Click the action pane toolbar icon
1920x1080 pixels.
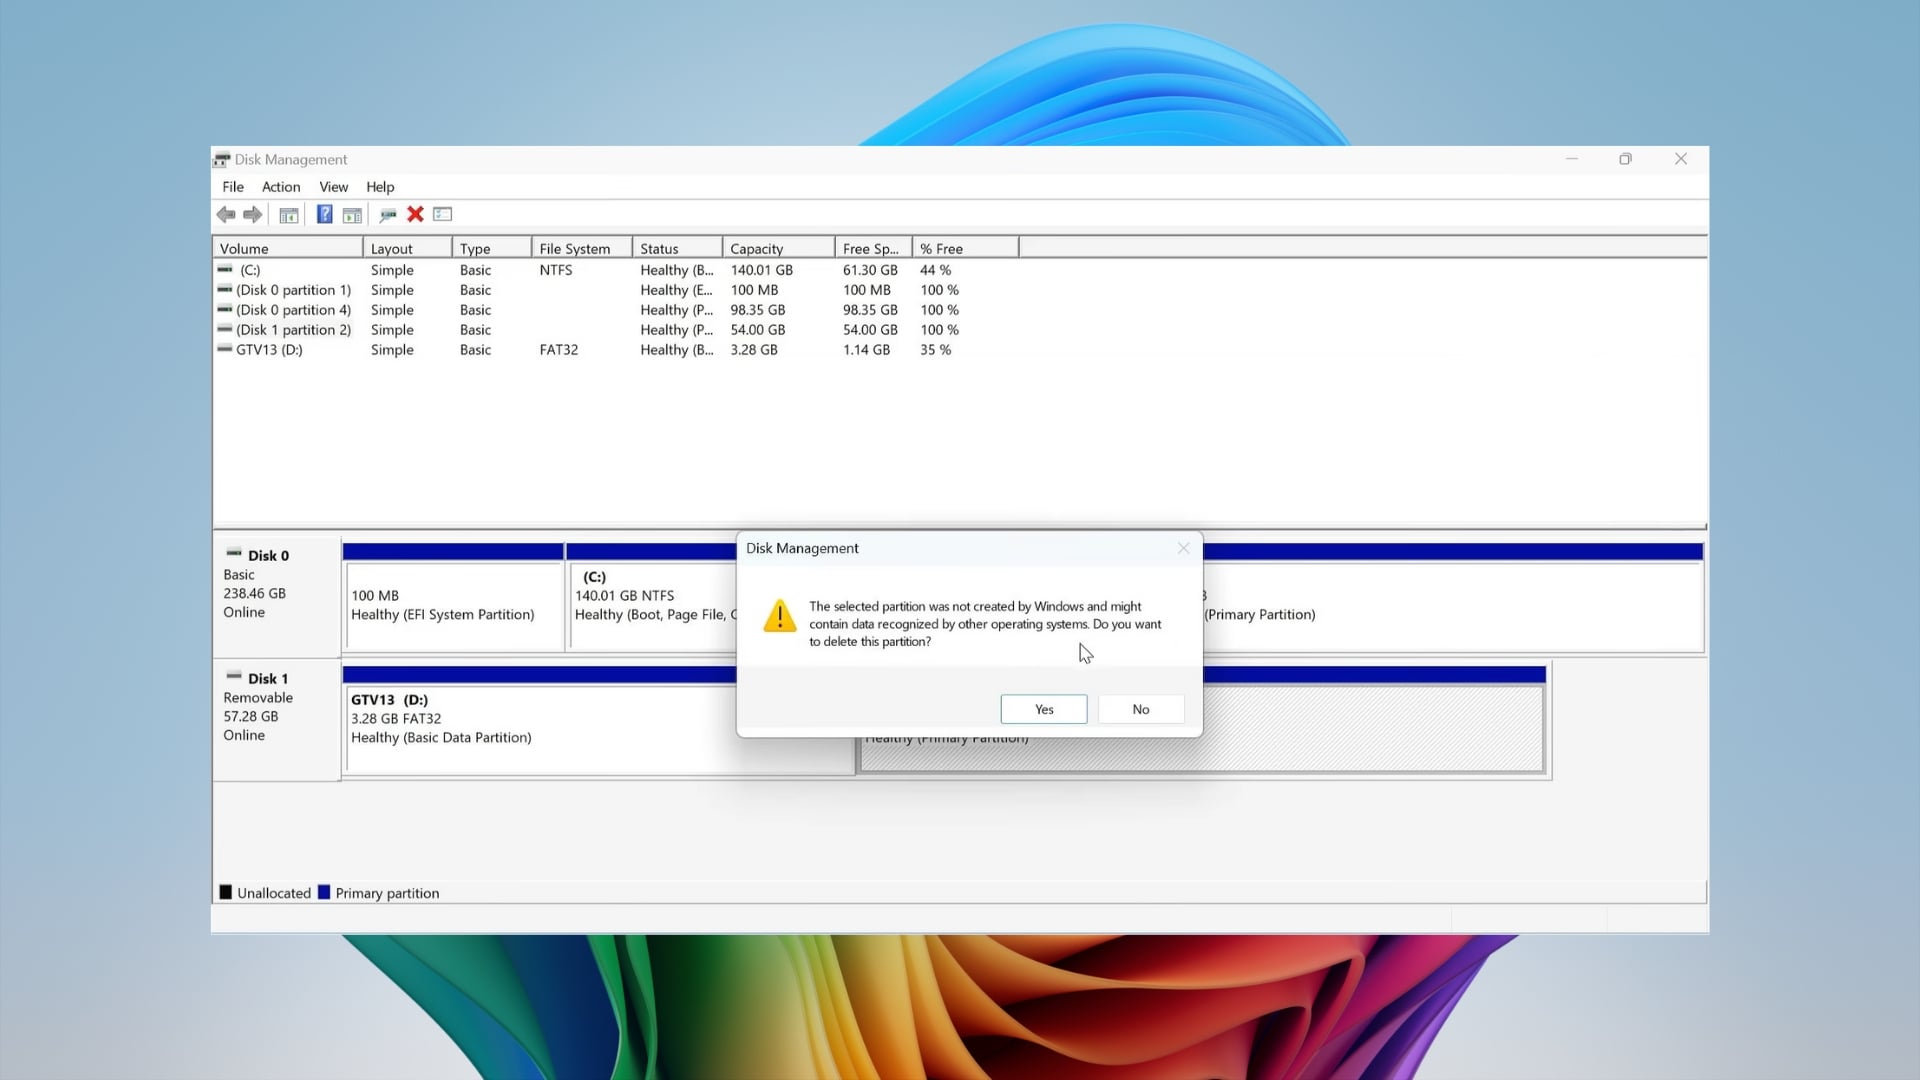(352, 215)
